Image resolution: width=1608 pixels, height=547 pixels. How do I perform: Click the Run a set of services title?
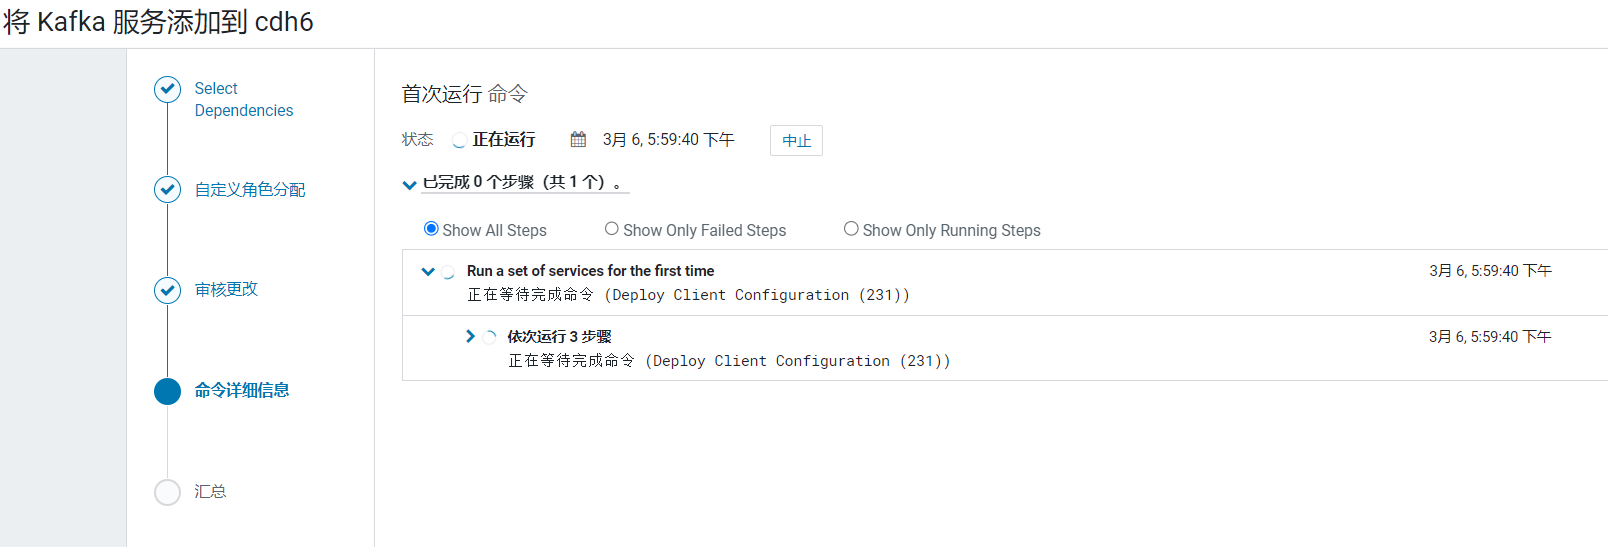pyautogui.click(x=590, y=271)
